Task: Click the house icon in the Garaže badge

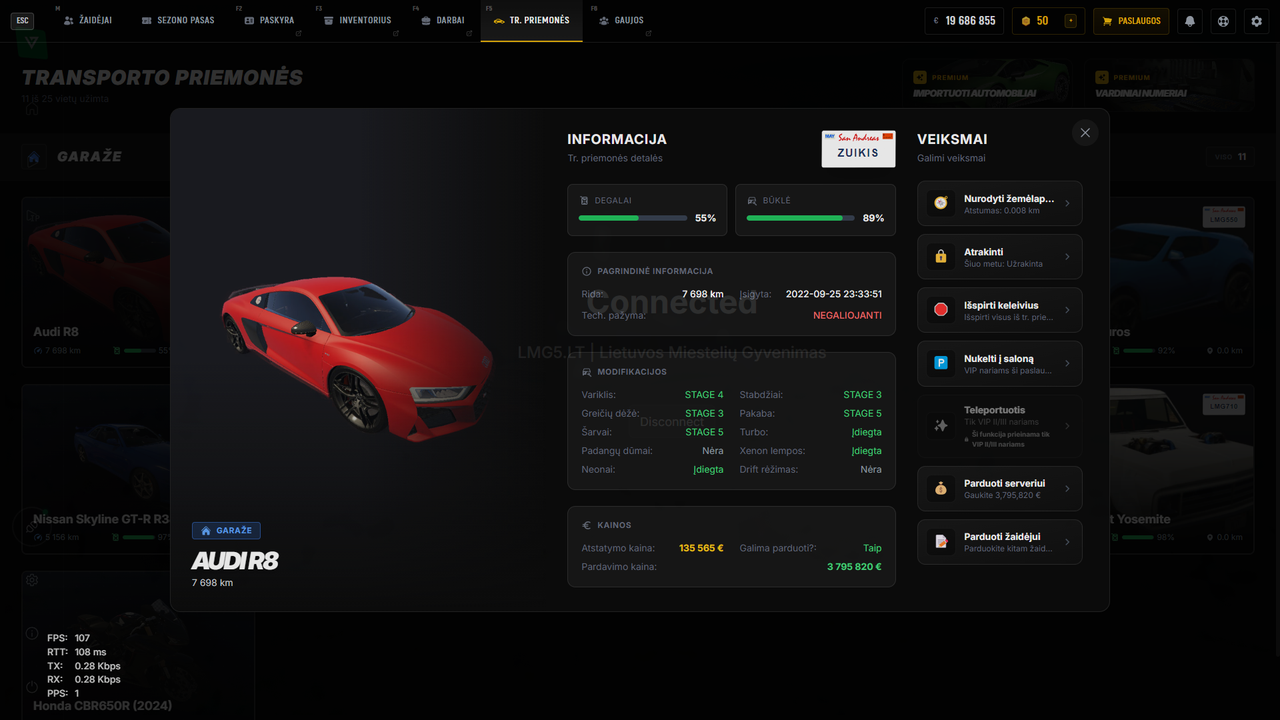Action: (206, 531)
